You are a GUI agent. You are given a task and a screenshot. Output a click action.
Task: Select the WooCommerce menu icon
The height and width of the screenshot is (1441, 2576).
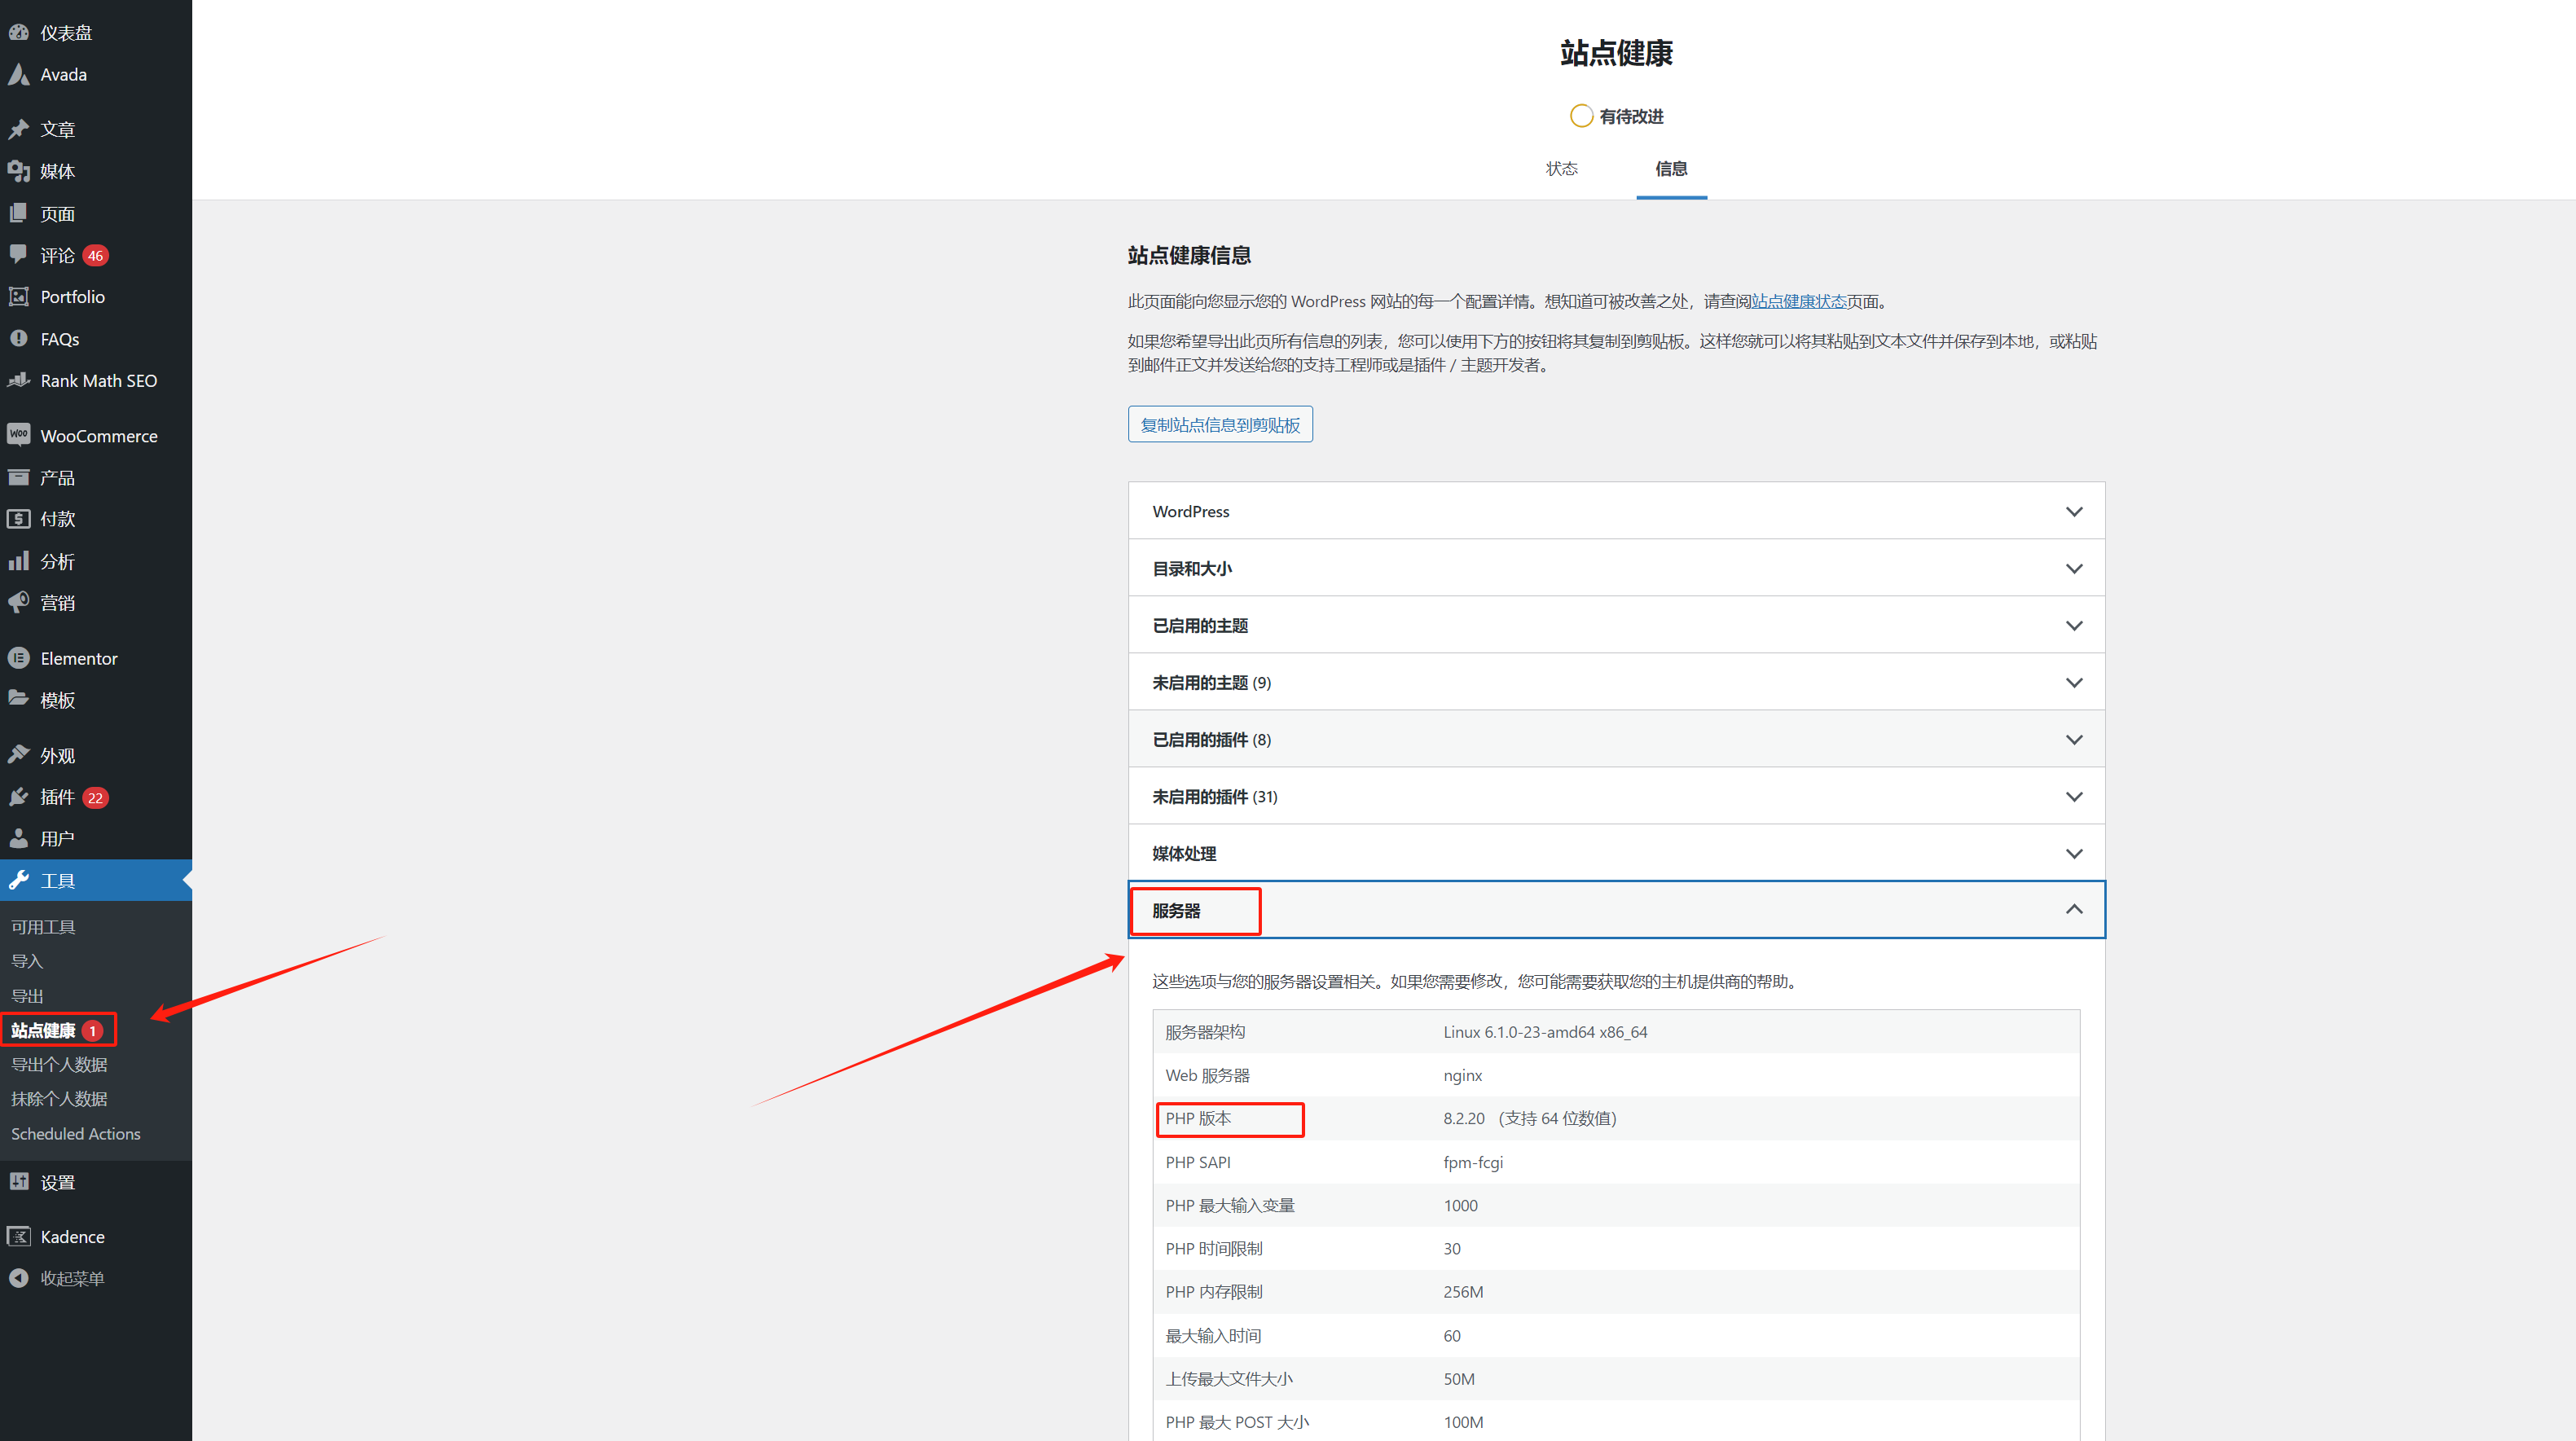click(x=19, y=434)
